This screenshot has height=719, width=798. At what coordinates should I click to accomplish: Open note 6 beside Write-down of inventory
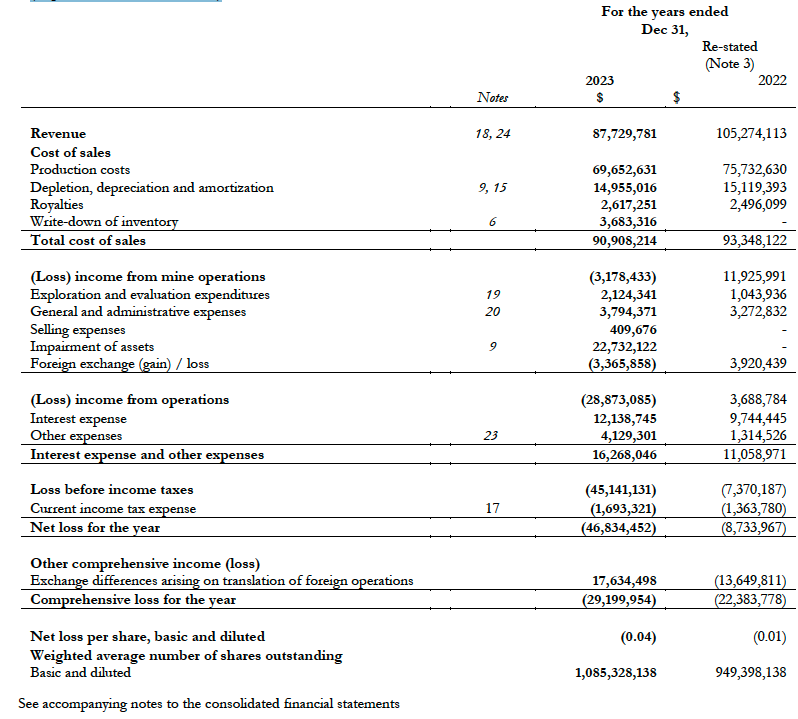492,222
